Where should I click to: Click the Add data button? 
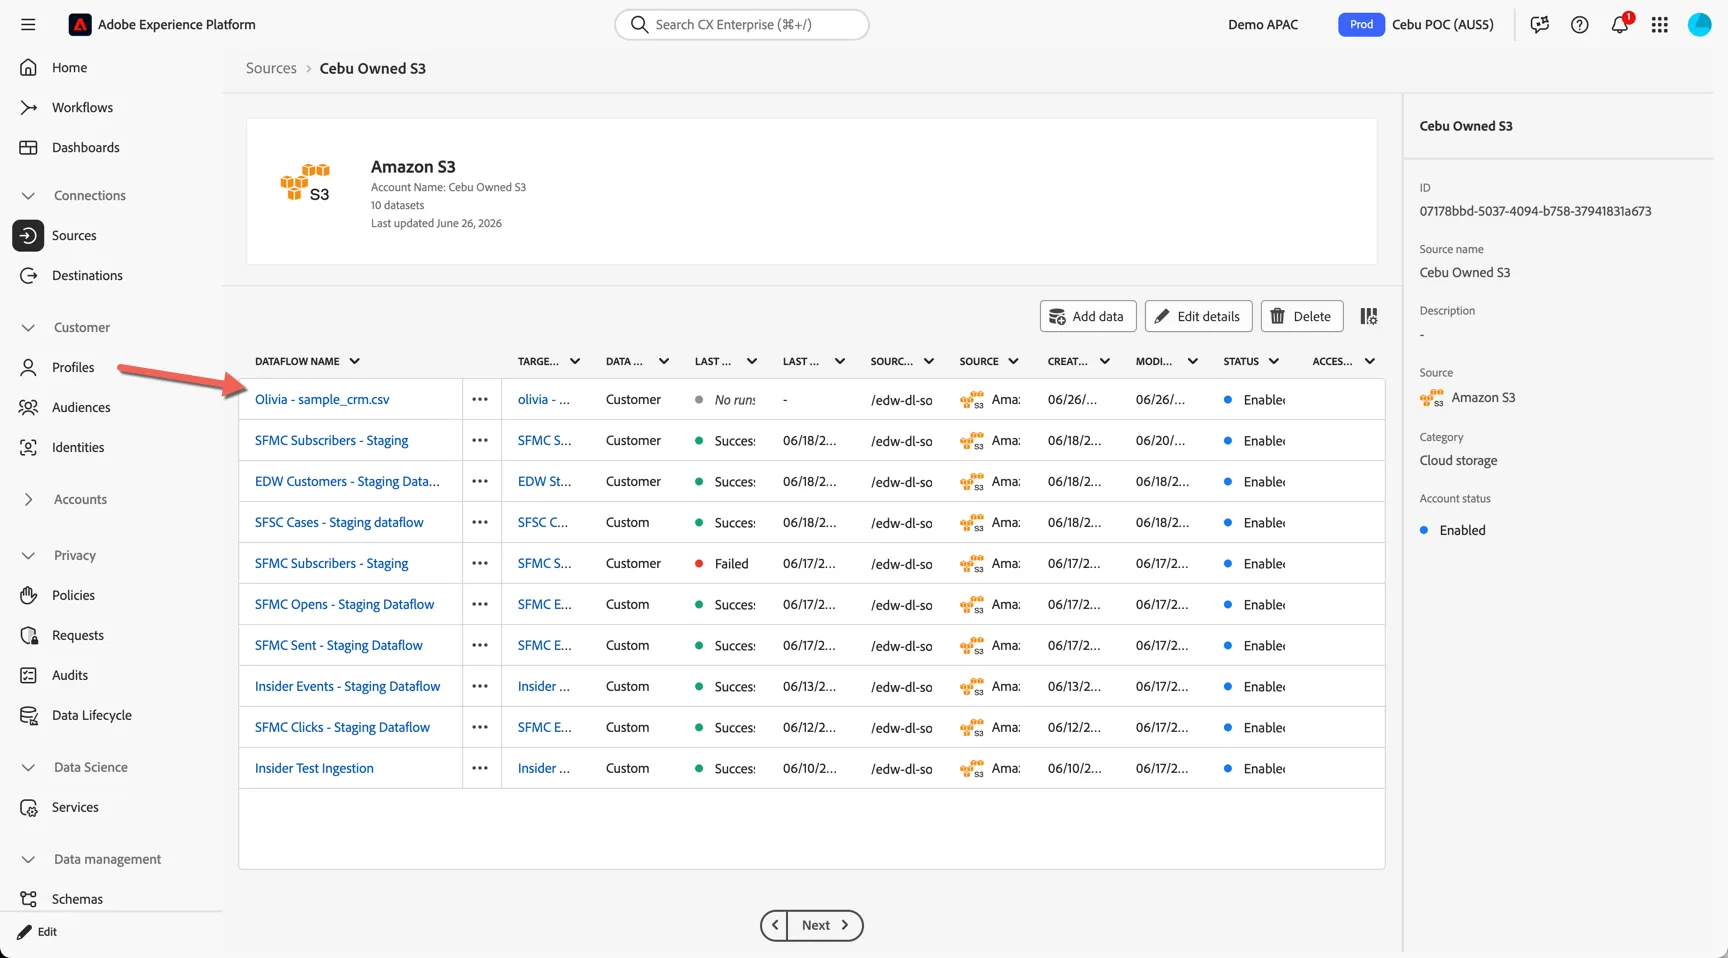[x=1088, y=316]
